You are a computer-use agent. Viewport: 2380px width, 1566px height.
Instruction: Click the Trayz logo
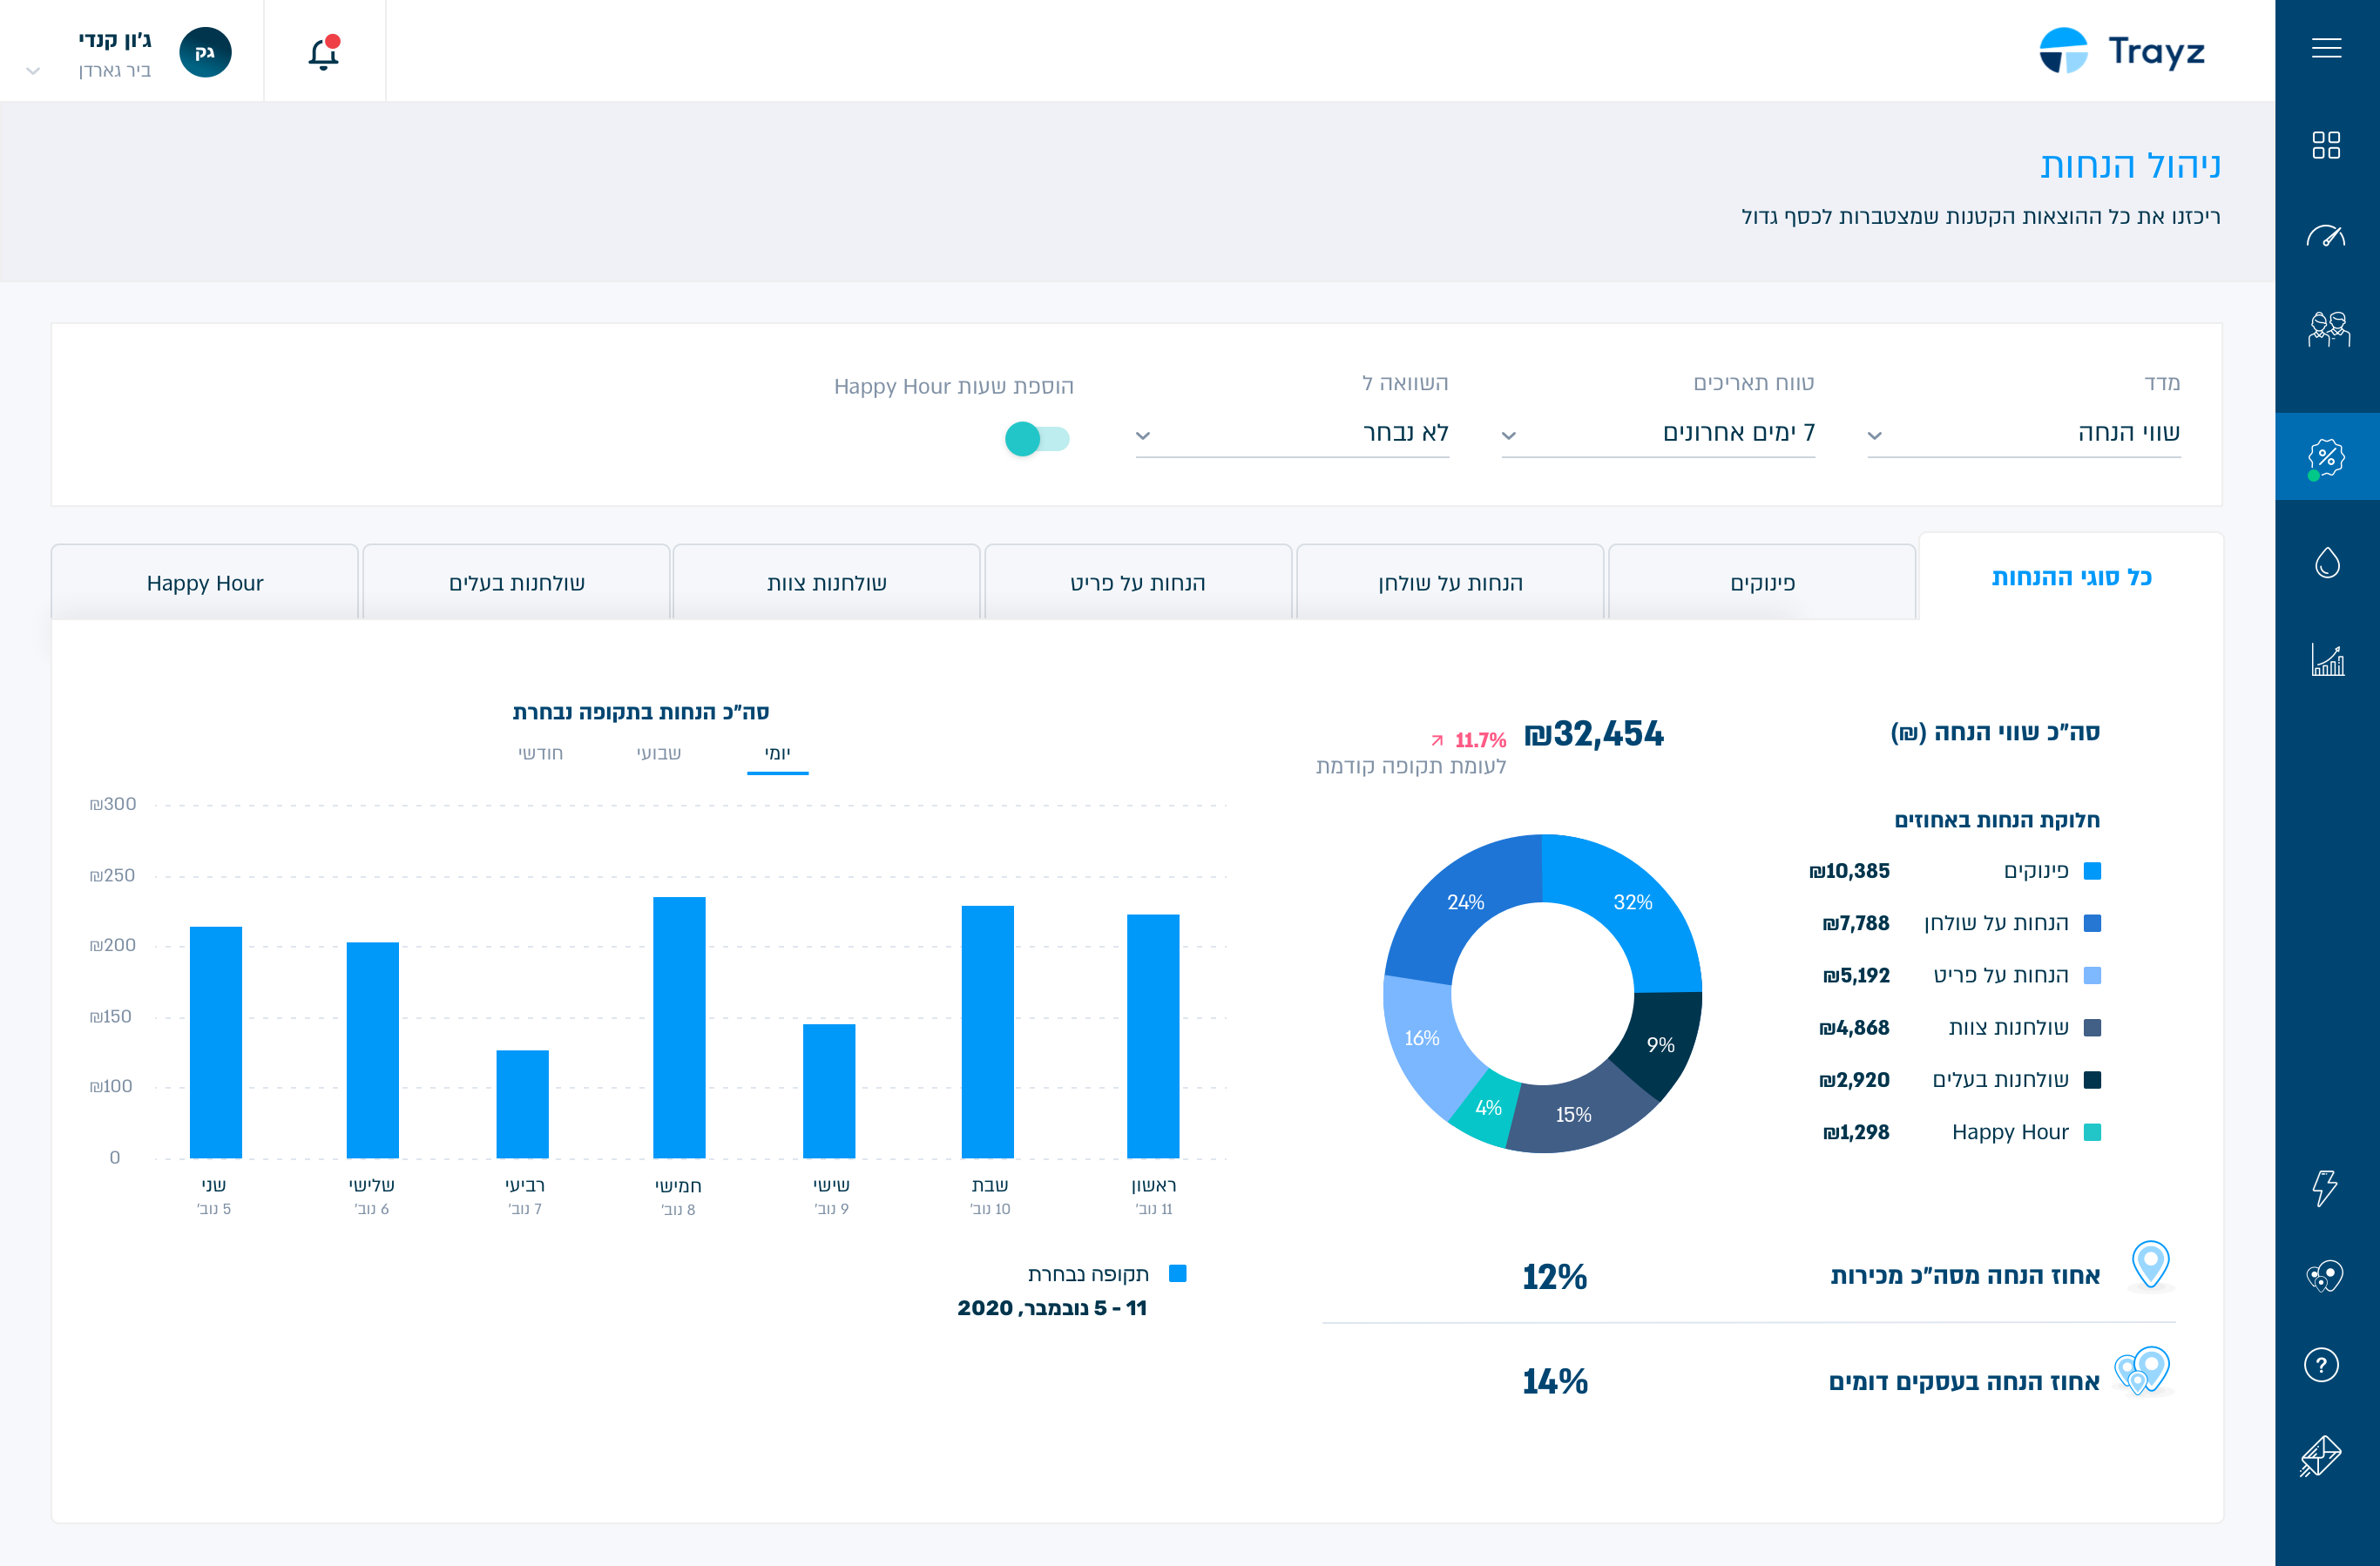pyautogui.click(x=2121, y=50)
